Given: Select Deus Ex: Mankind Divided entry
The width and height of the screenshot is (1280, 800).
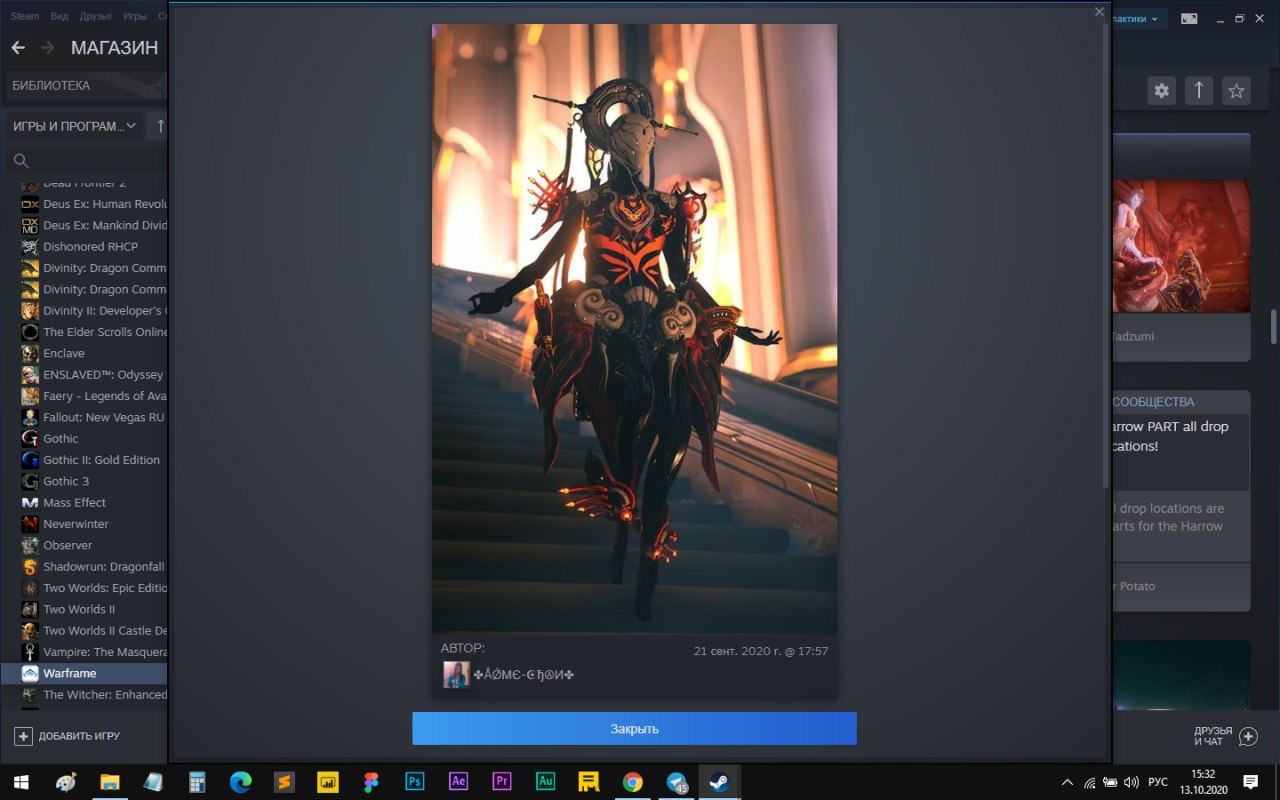Looking at the screenshot, I should [93, 225].
